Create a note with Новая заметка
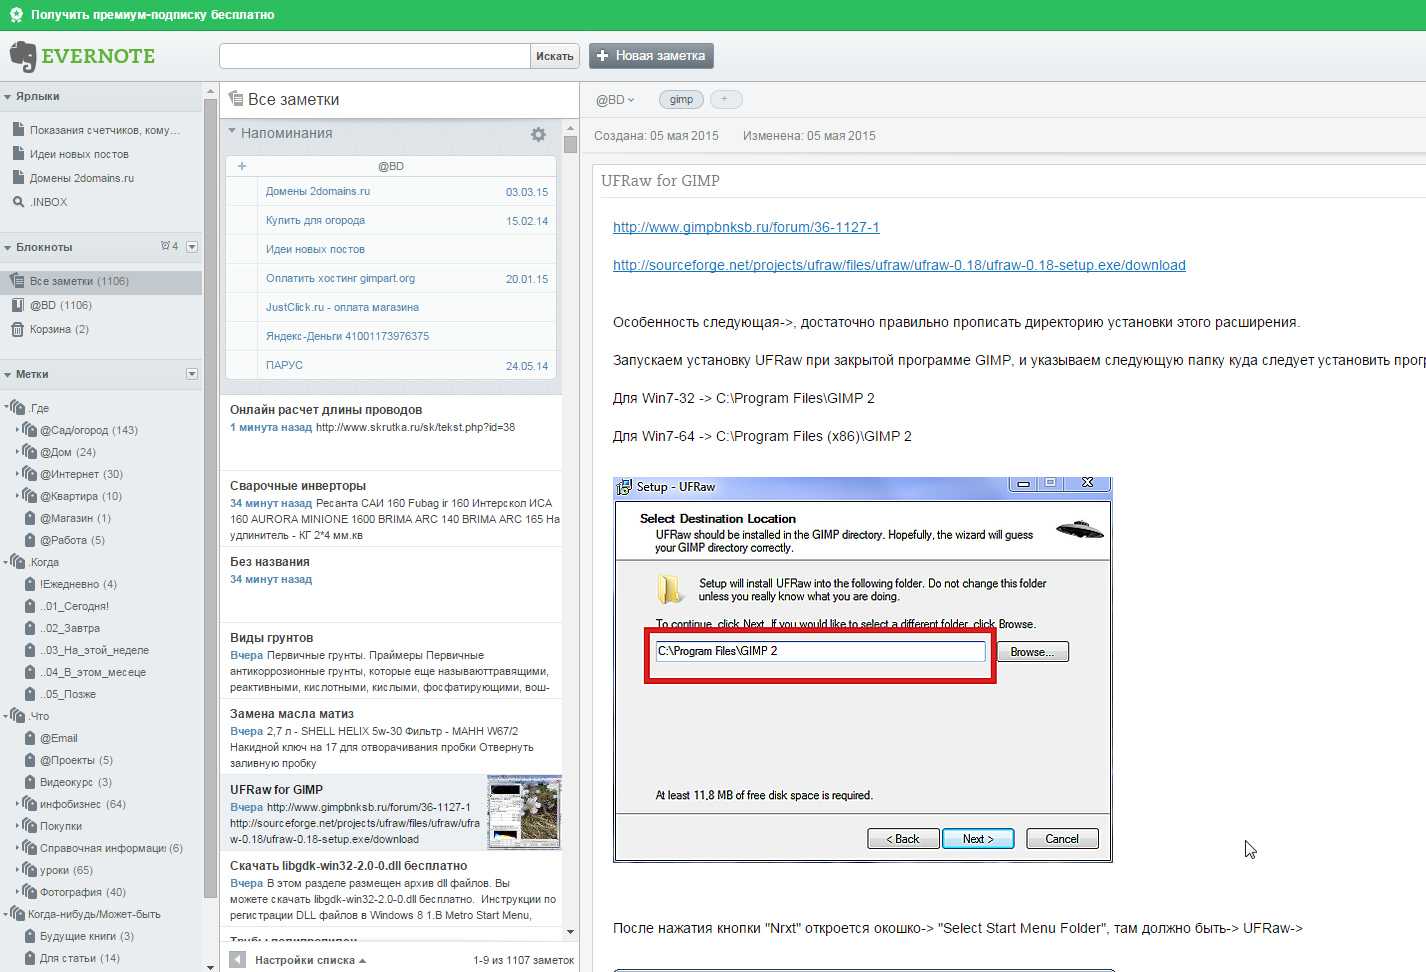1426x972 pixels. [x=651, y=56]
